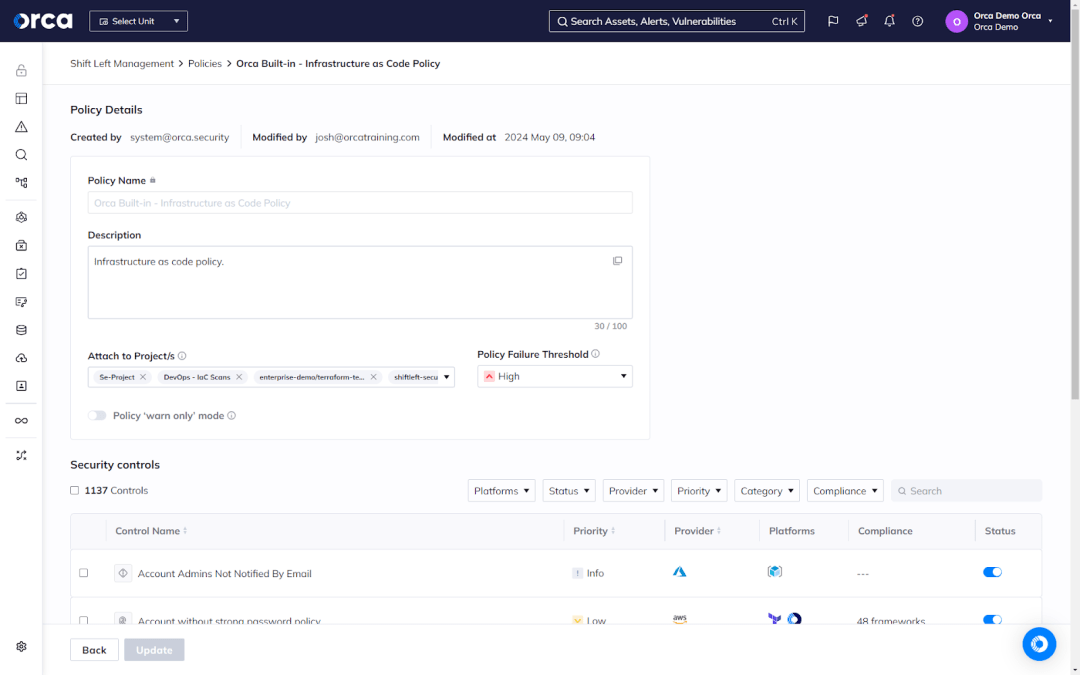The width and height of the screenshot is (1080, 675).
Task: Go to Shift Left Management breadcrumb
Action: coord(122,63)
